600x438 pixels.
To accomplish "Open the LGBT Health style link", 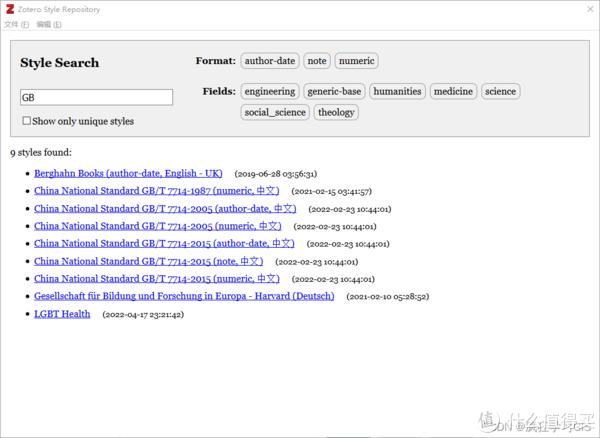I will coord(62,314).
